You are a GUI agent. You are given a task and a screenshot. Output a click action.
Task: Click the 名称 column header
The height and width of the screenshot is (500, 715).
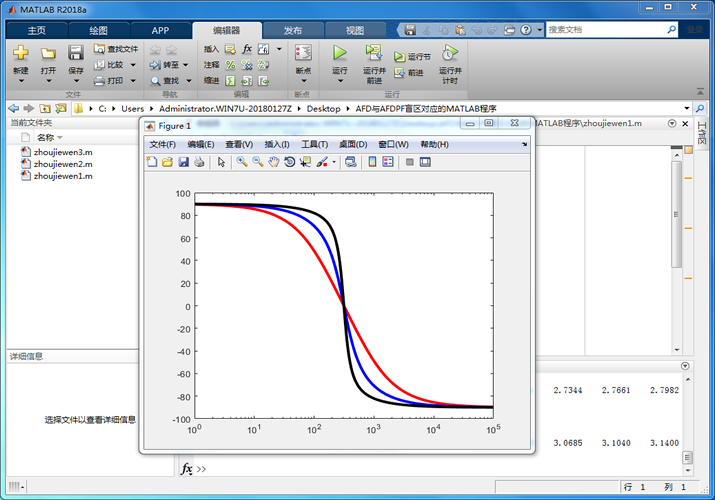pos(46,137)
